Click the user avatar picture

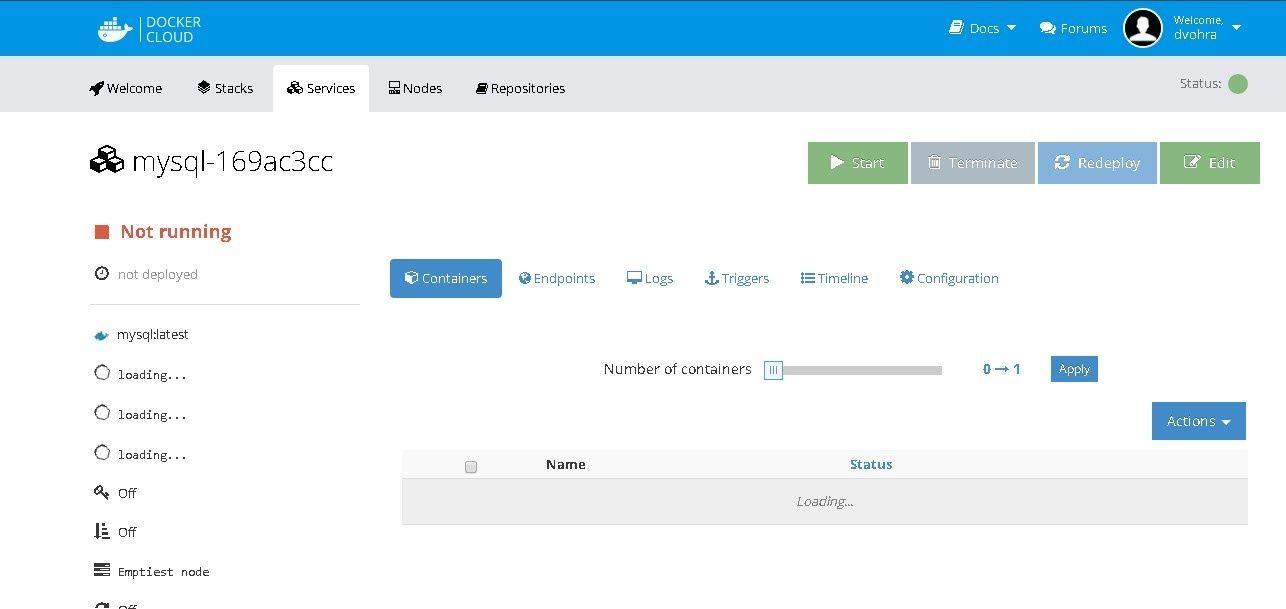pyautogui.click(x=1143, y=28)
